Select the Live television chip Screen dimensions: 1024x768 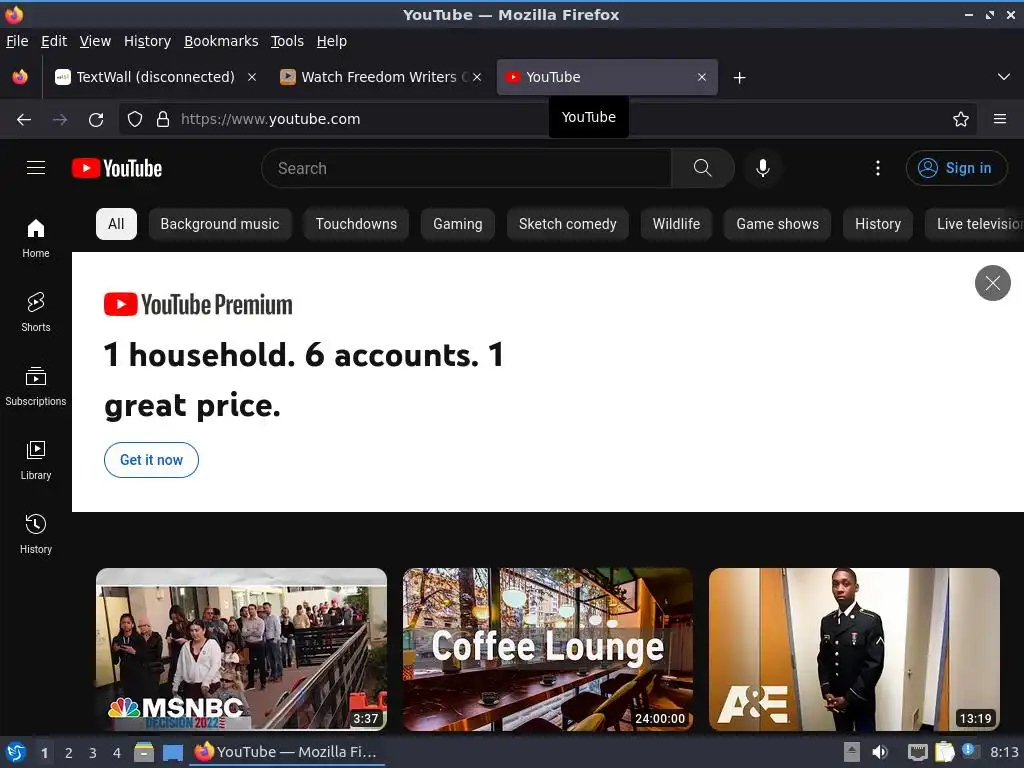click(975, 224)
